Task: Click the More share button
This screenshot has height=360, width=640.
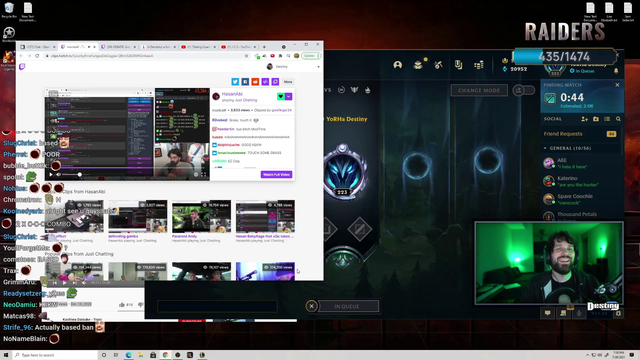Action: [x=288, y=82]
